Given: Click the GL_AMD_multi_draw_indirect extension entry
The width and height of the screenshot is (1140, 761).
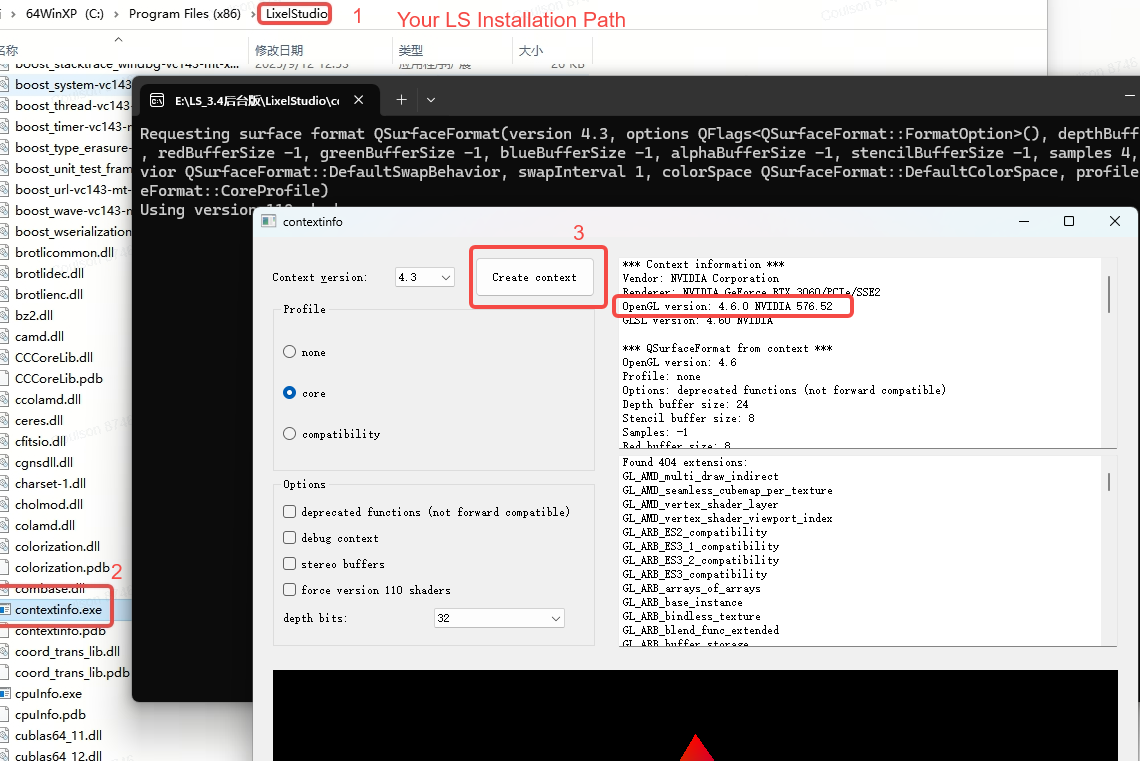Looking at the screenshot, I should [700, 476].
